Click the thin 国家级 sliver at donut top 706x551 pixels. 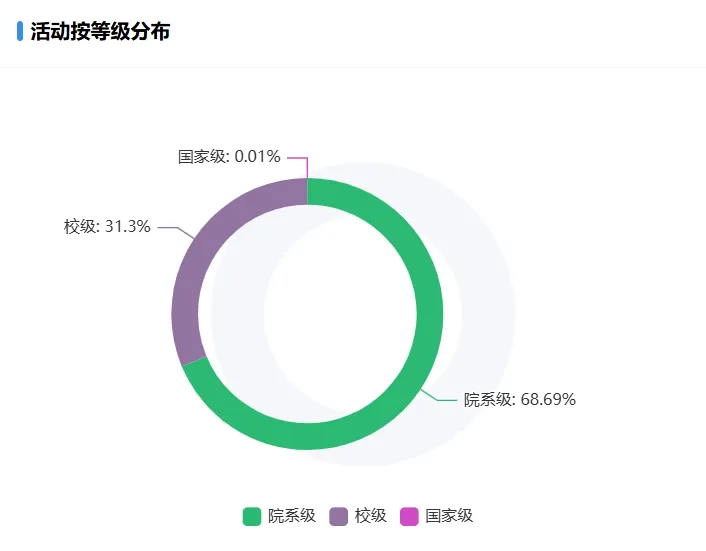point(307,191)
